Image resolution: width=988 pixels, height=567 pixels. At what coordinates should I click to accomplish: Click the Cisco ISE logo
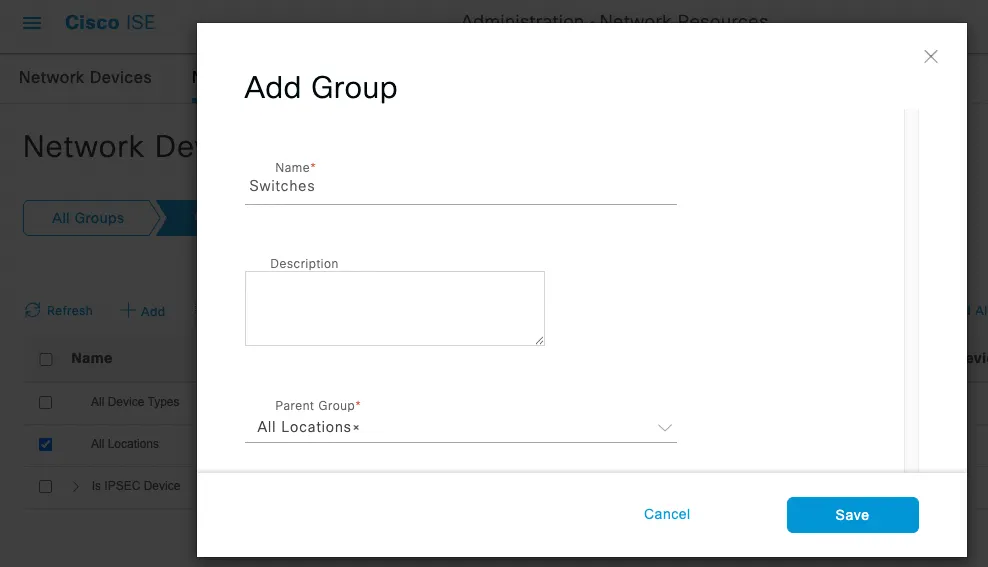coord(110,23)
